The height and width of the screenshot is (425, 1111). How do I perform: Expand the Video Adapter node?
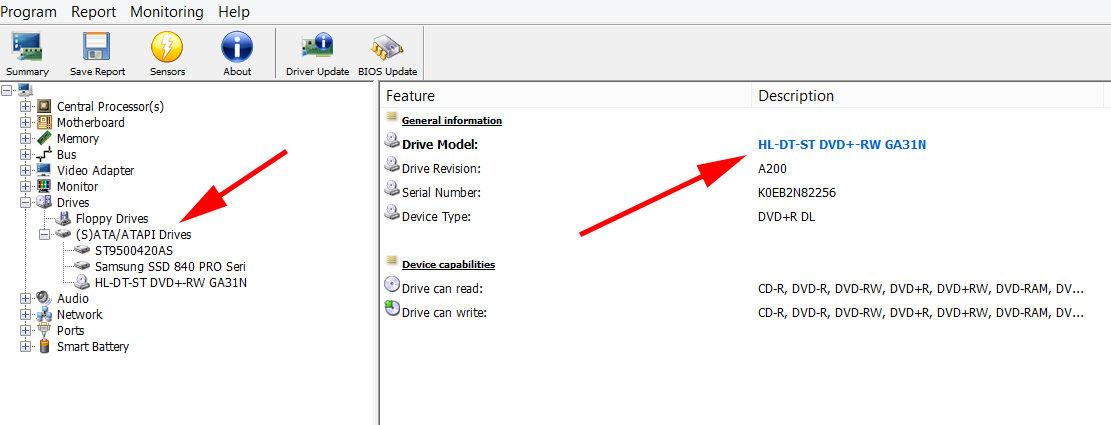coord(26,171)
